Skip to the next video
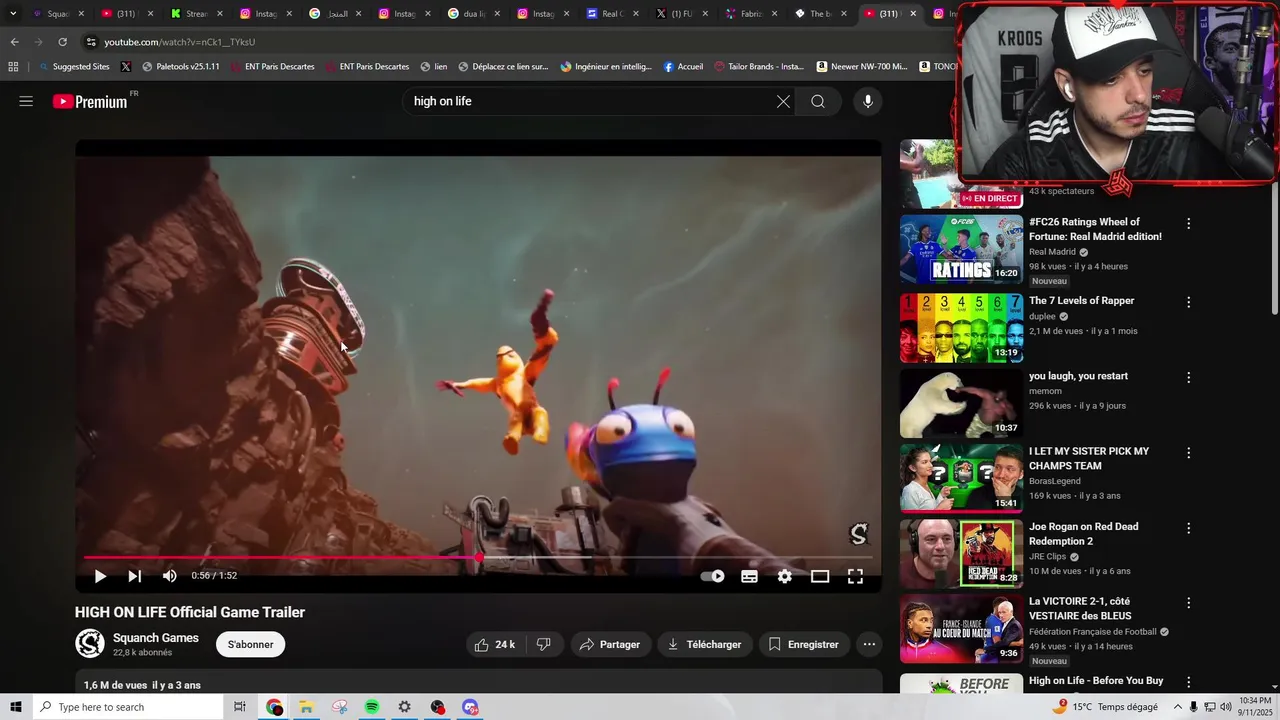1280x720 pixels. [134, 576]
